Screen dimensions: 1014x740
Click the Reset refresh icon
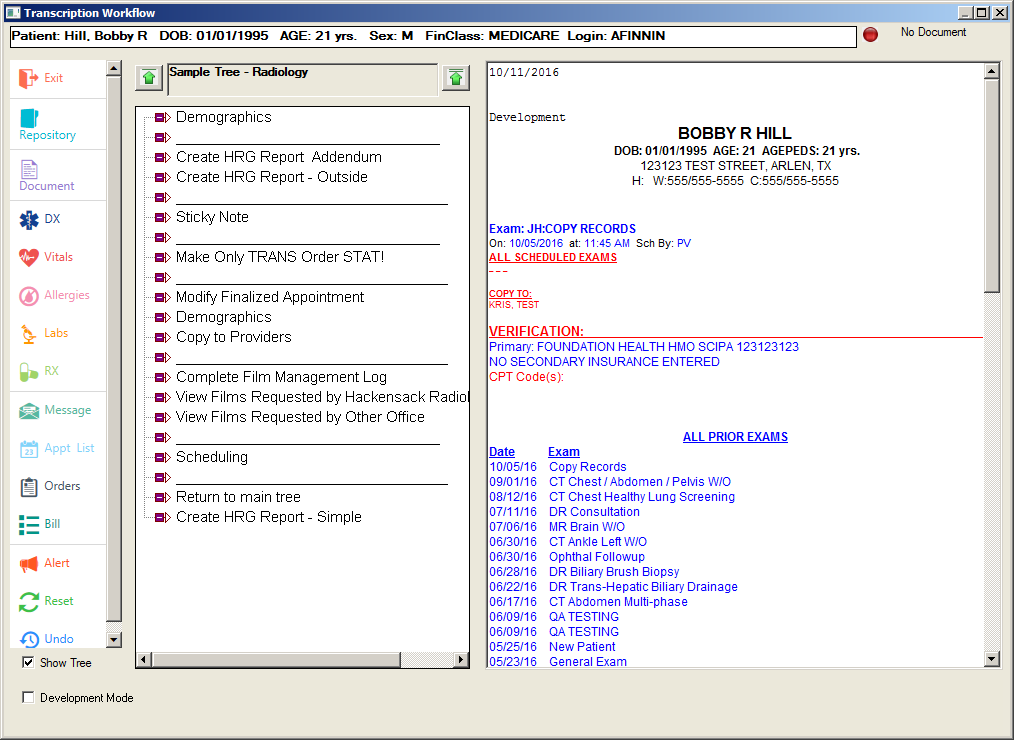(29, 601)
